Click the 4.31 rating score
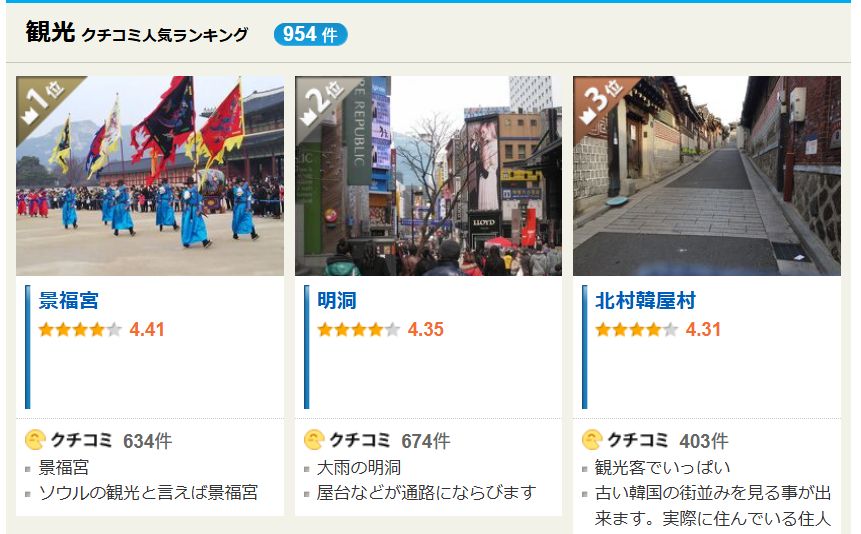Screen dimensions: 861x534 [703, 330]
